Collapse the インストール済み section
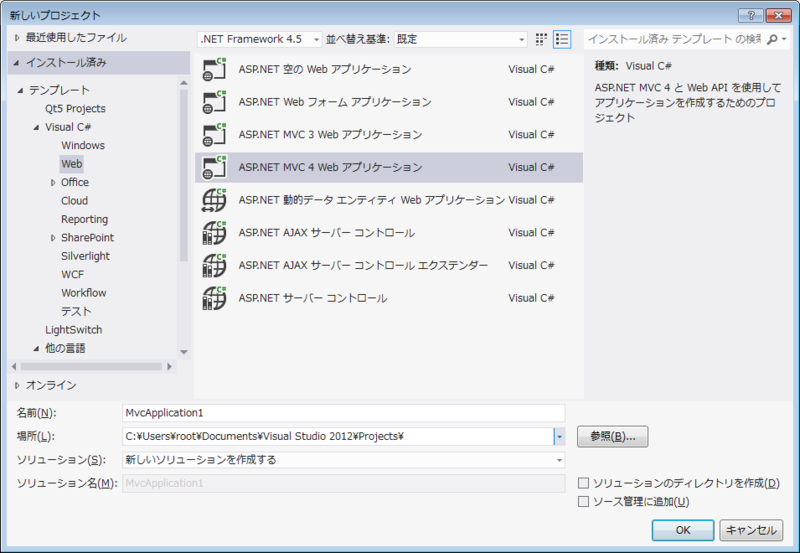Image resolution: width=800 pixels, height=553 pixels. pos(16,63)
